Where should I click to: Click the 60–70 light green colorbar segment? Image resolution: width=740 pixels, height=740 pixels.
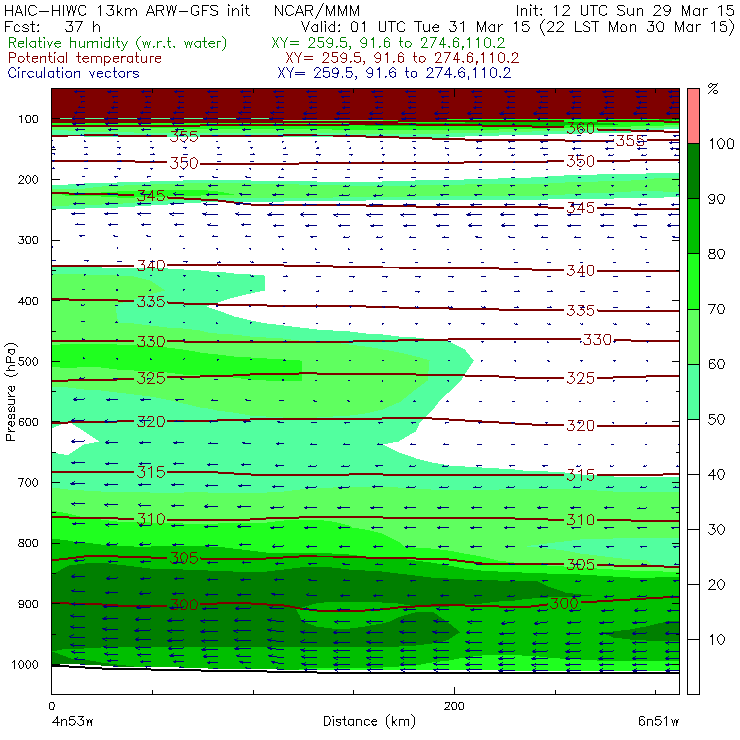coord(693,336)
